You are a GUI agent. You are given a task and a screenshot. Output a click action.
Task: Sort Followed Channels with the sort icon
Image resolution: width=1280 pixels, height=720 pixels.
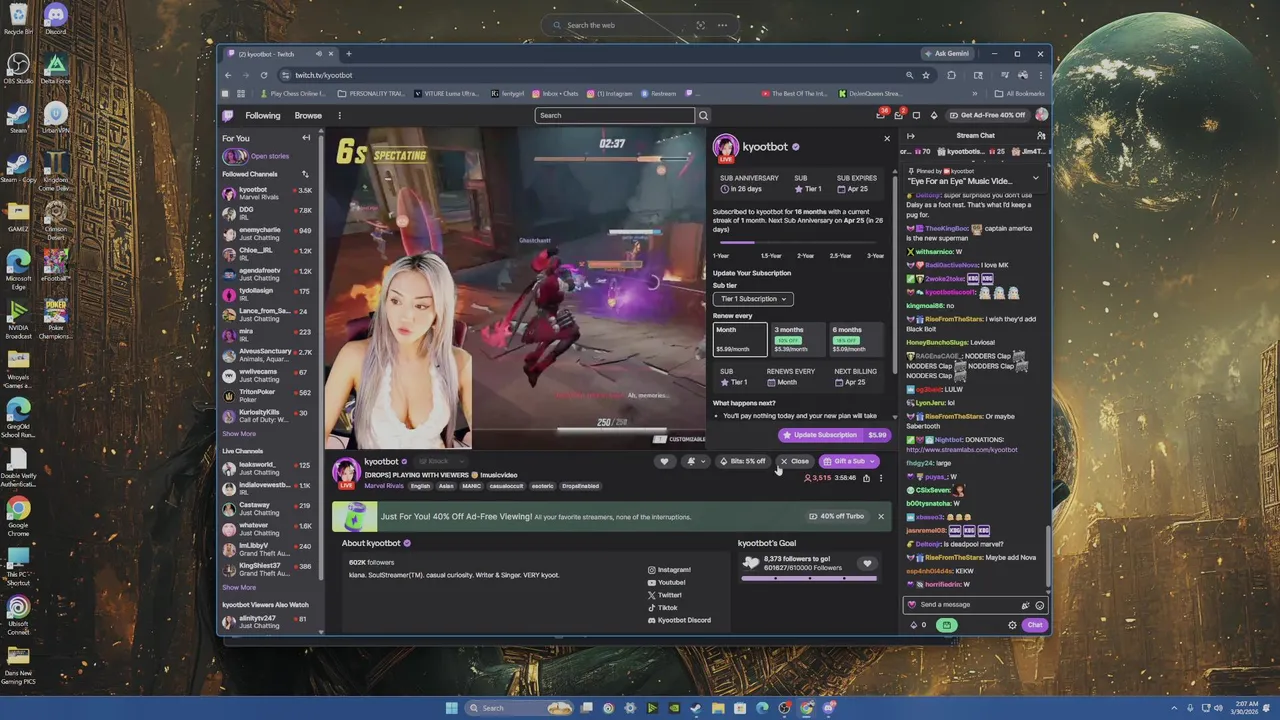coord(305,174)
